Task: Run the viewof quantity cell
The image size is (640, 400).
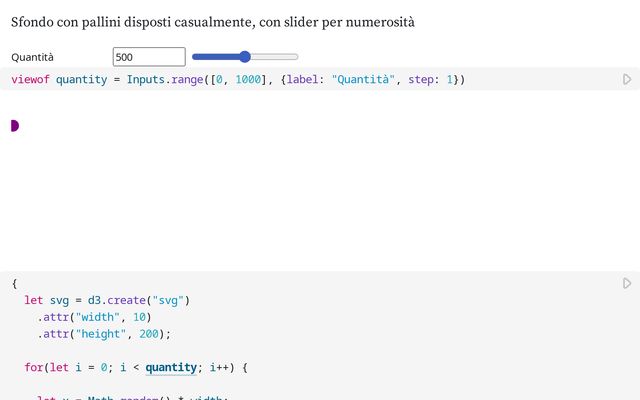Action: coord(627,79)
